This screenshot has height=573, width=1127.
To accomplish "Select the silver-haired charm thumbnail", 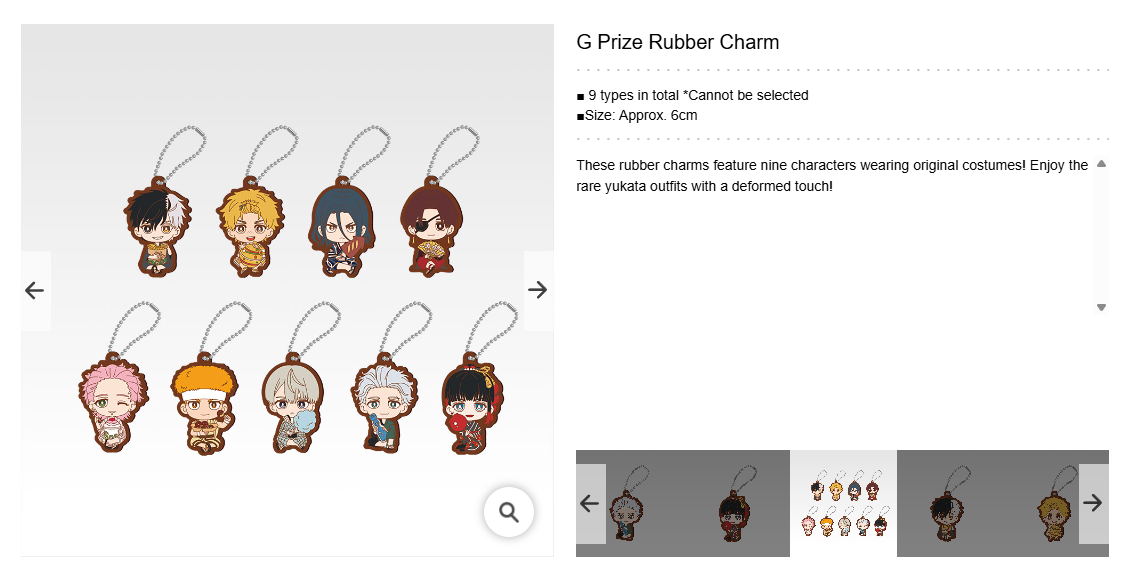I will tap(628, 503).
